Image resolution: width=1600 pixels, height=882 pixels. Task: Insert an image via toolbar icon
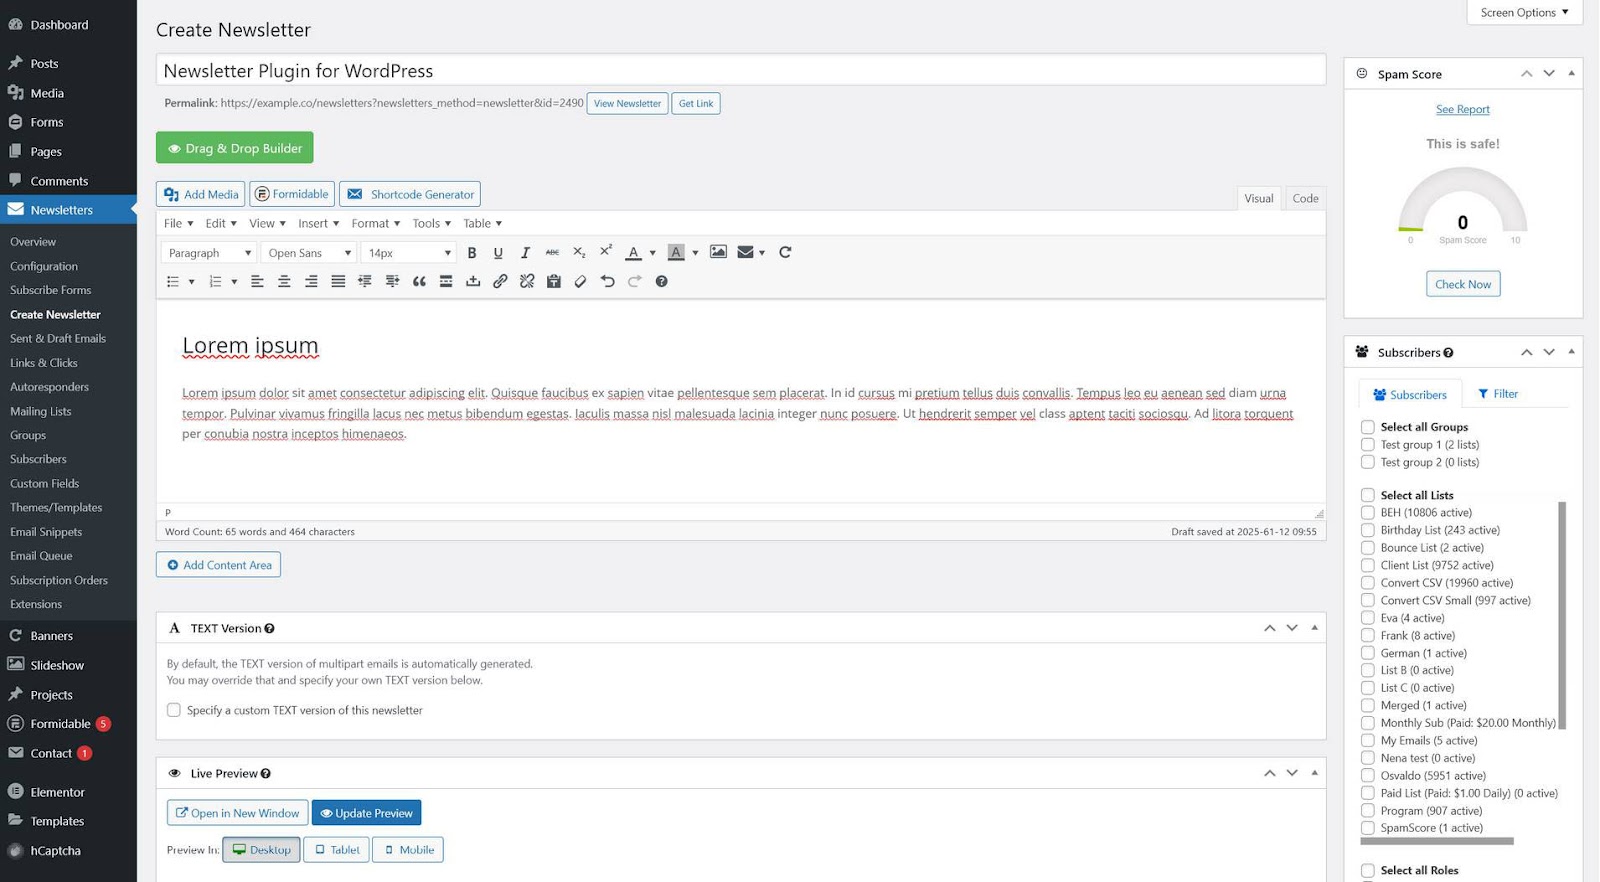718,252
